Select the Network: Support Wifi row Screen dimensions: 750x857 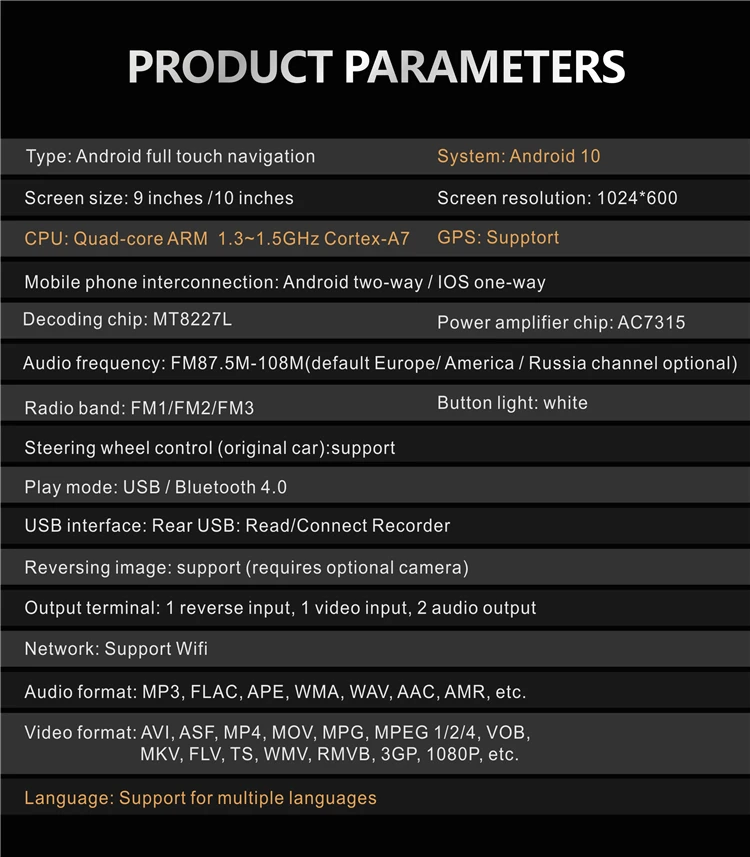(x=116, y=649)
